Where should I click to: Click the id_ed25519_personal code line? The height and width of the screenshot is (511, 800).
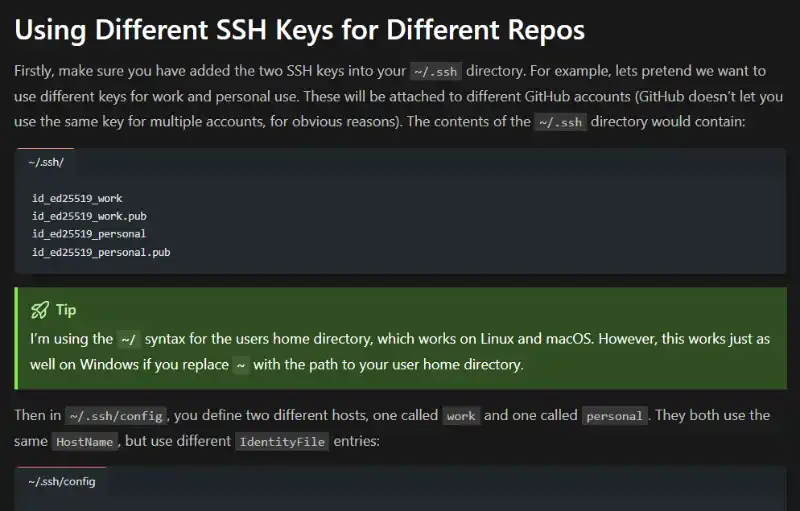point(89,234)
